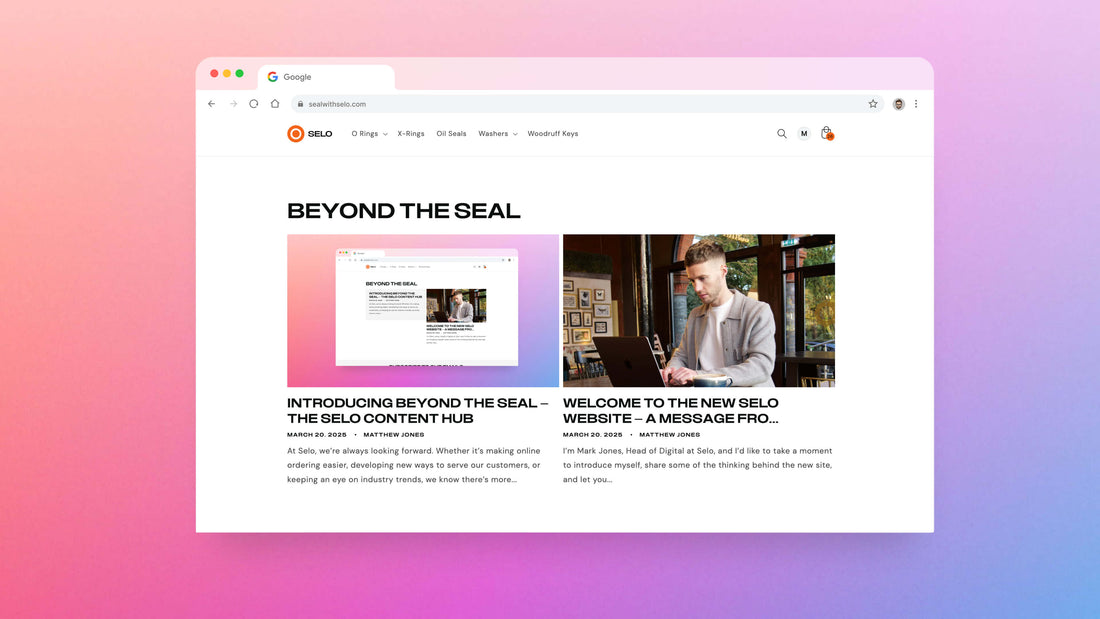
Task: Click the browser forward arrow
Action: 233,104
